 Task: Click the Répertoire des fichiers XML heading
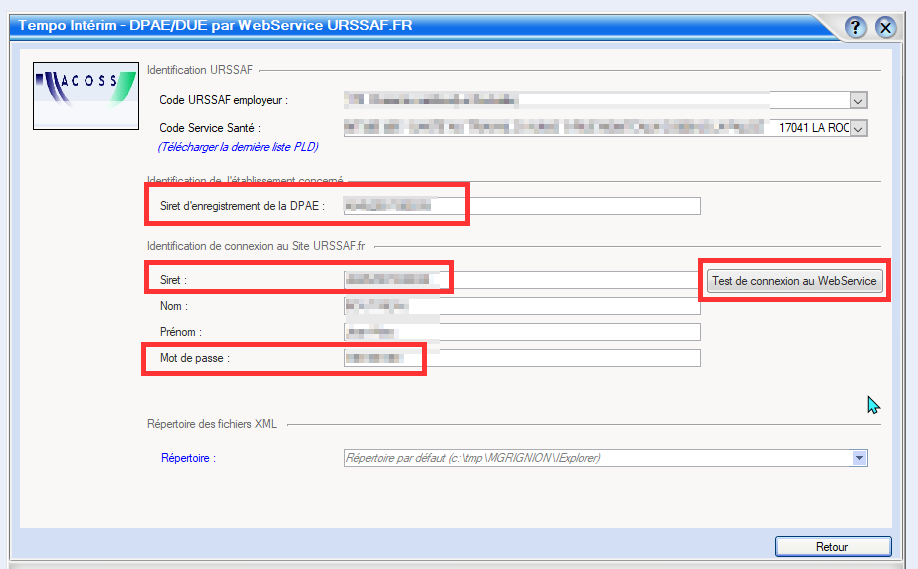click(x=212, y=424)
